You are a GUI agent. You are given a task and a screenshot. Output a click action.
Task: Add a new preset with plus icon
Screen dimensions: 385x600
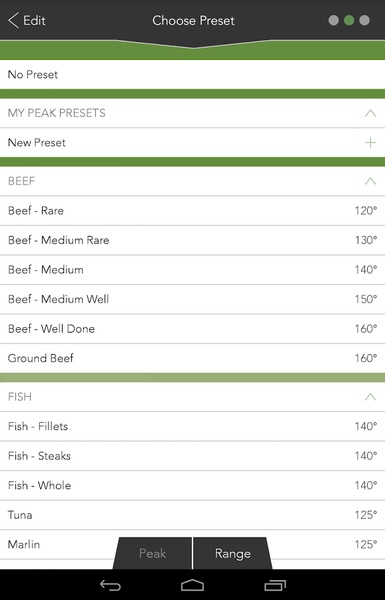(x=370, y=143)
